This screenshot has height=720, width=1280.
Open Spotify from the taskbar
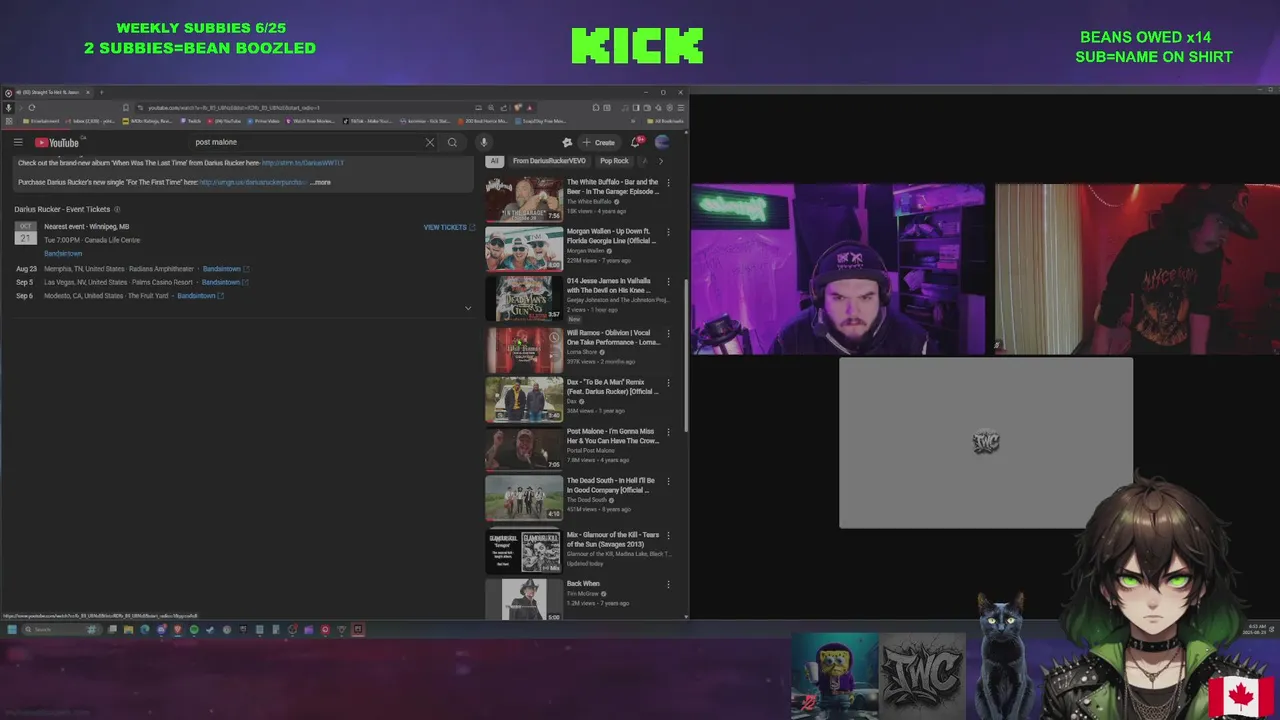[194, 629]
